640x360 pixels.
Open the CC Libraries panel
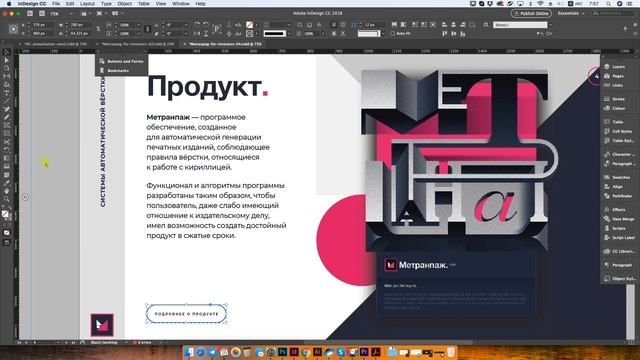(619, 251)
